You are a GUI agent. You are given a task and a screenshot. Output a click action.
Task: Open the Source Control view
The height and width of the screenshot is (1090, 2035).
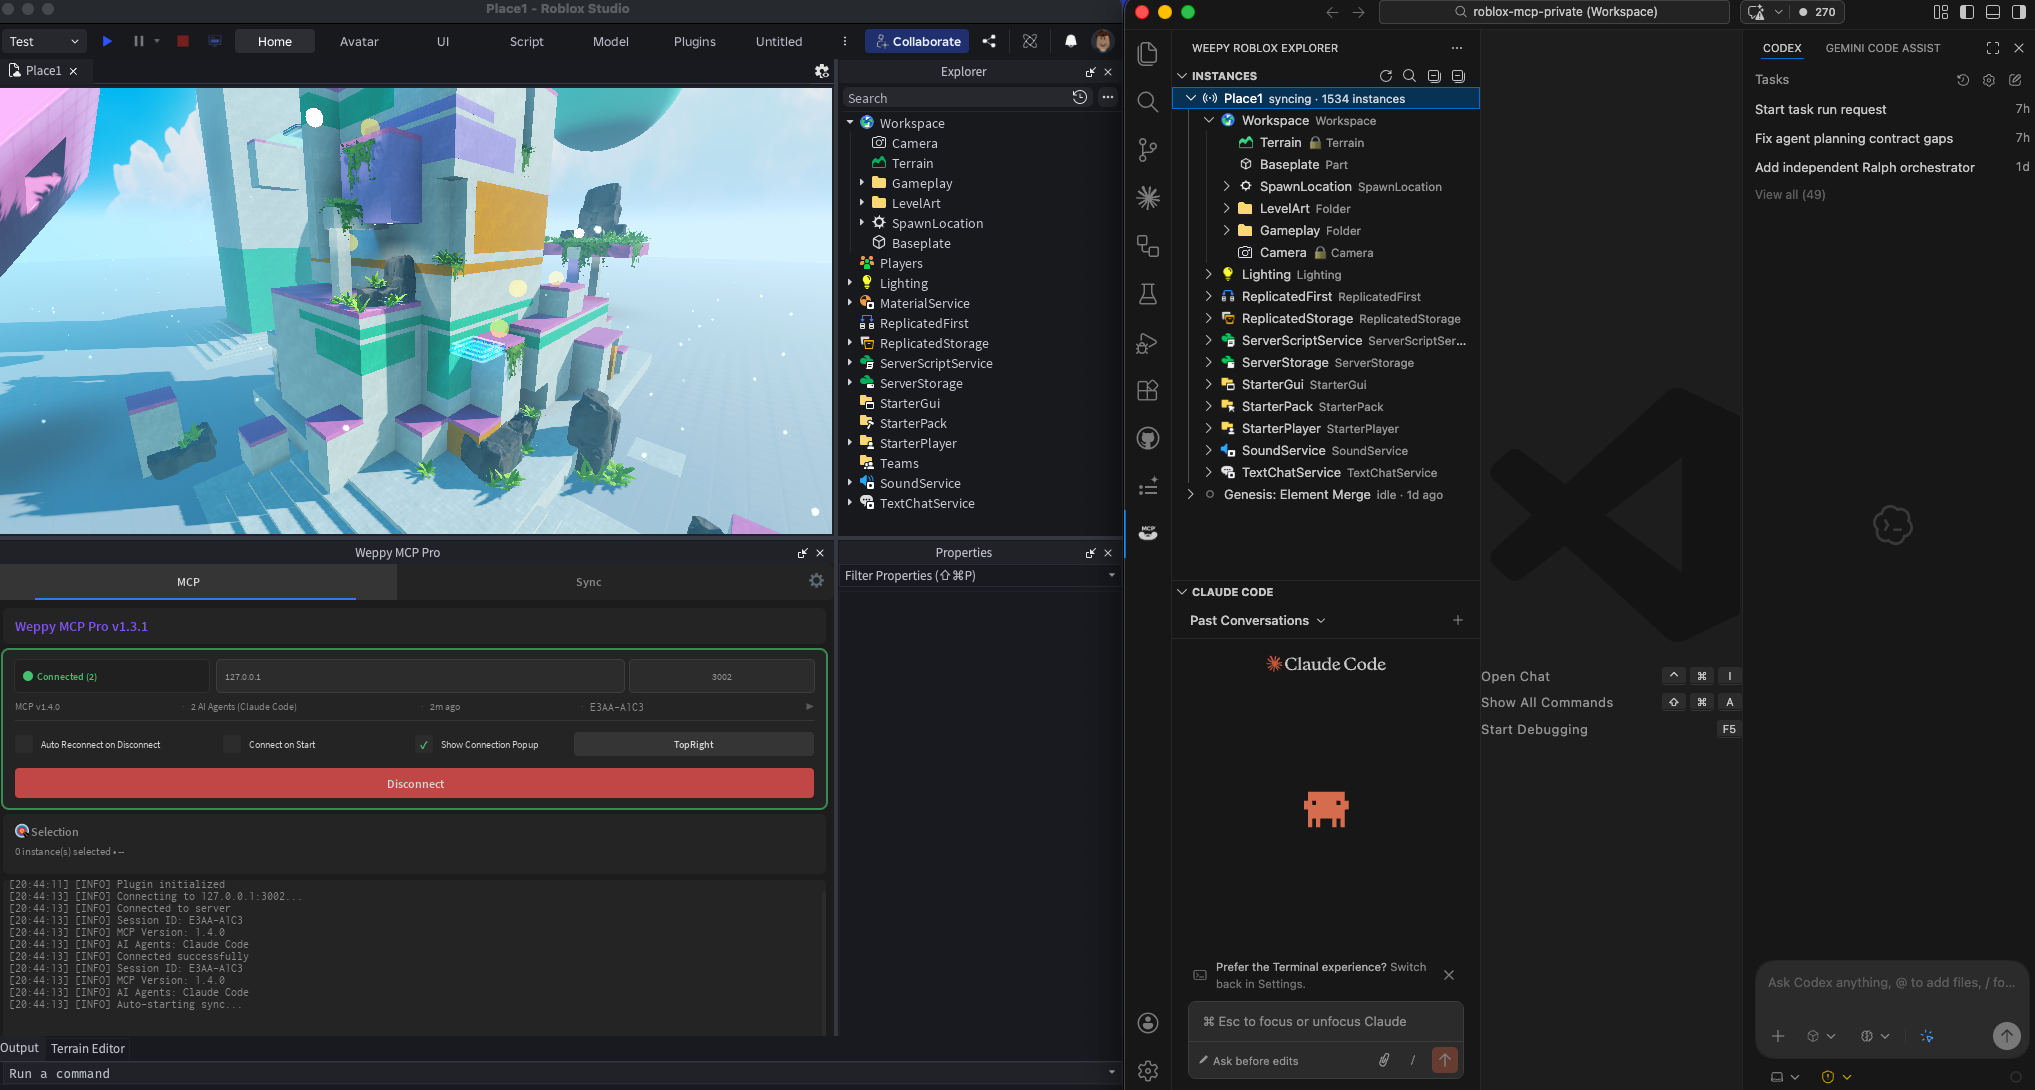click(1147, 149)
